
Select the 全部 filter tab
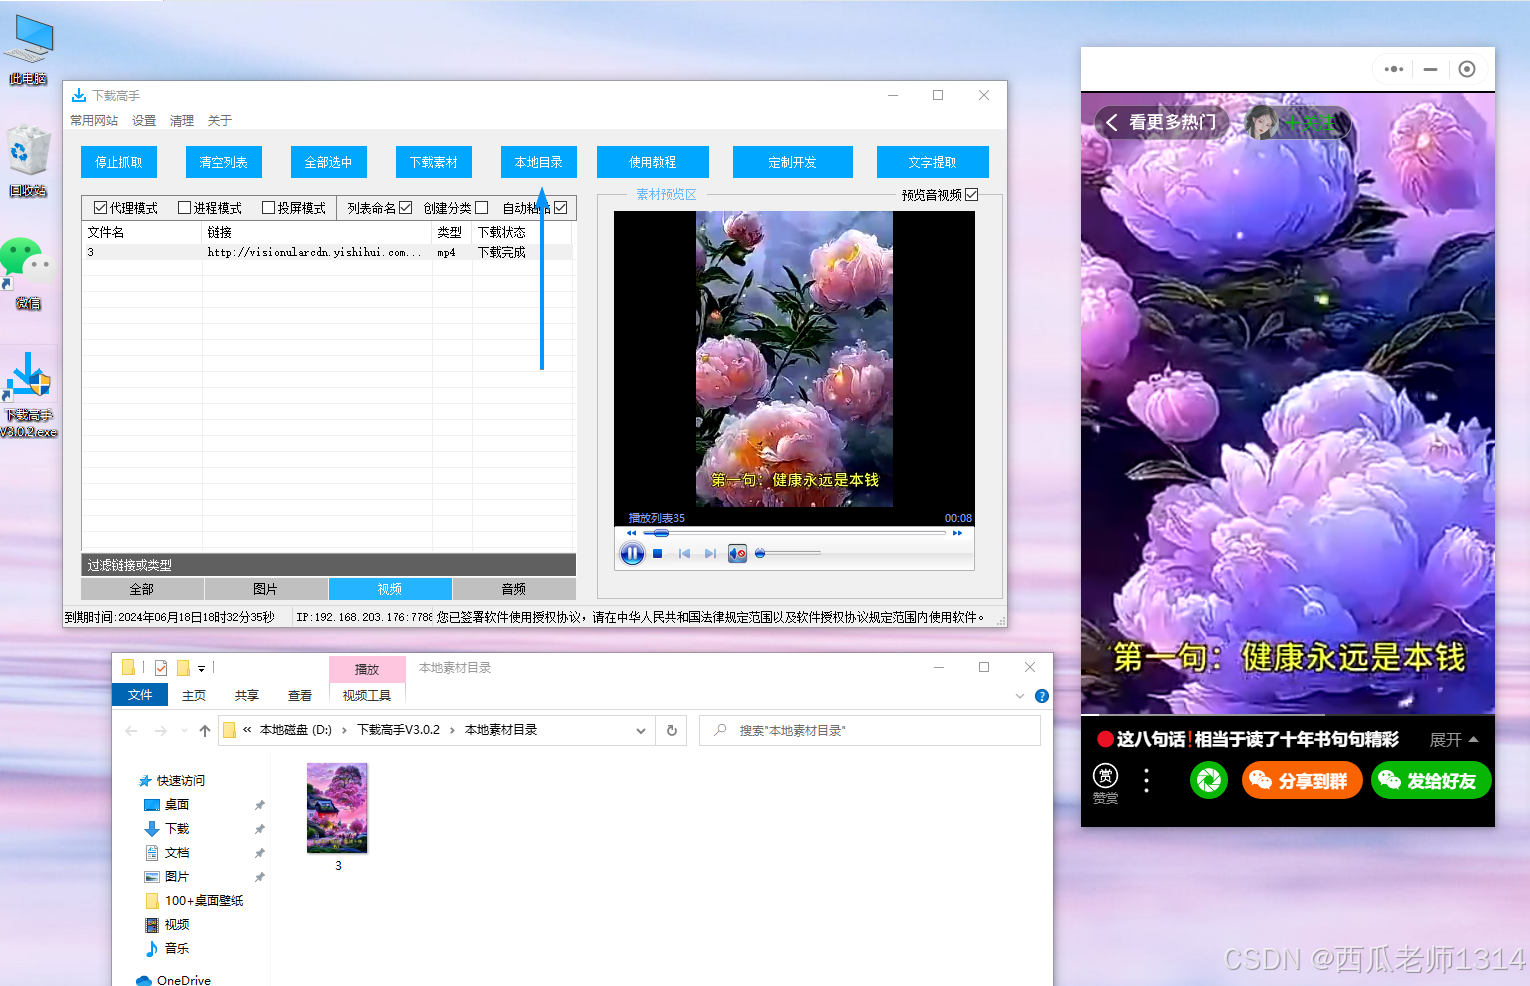click(x=142, y=589)
